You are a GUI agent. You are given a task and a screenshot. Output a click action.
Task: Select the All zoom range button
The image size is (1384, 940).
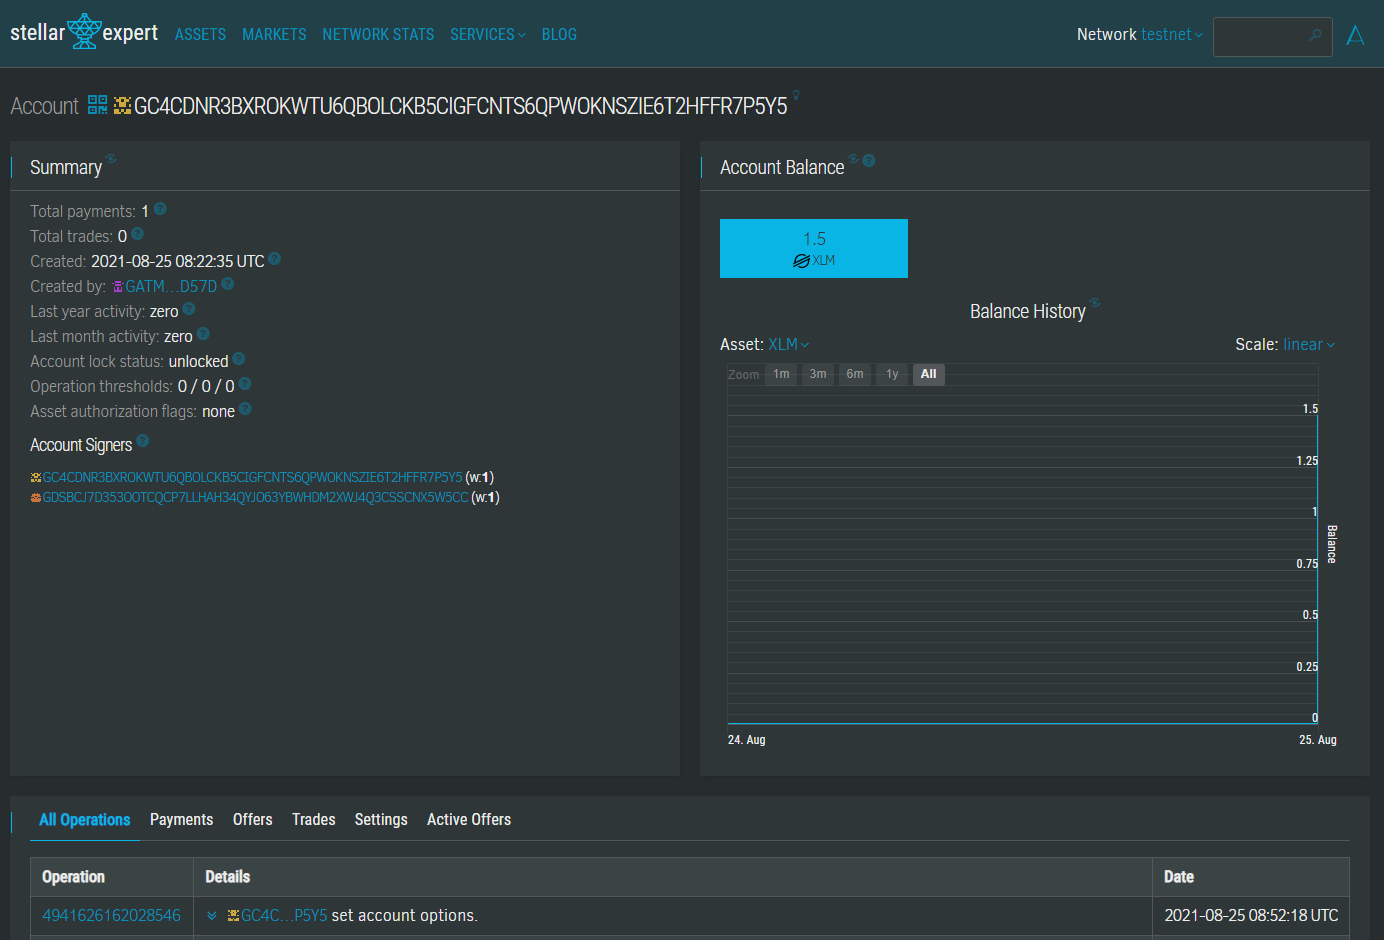pyautogui.click(x=928, y=374)
